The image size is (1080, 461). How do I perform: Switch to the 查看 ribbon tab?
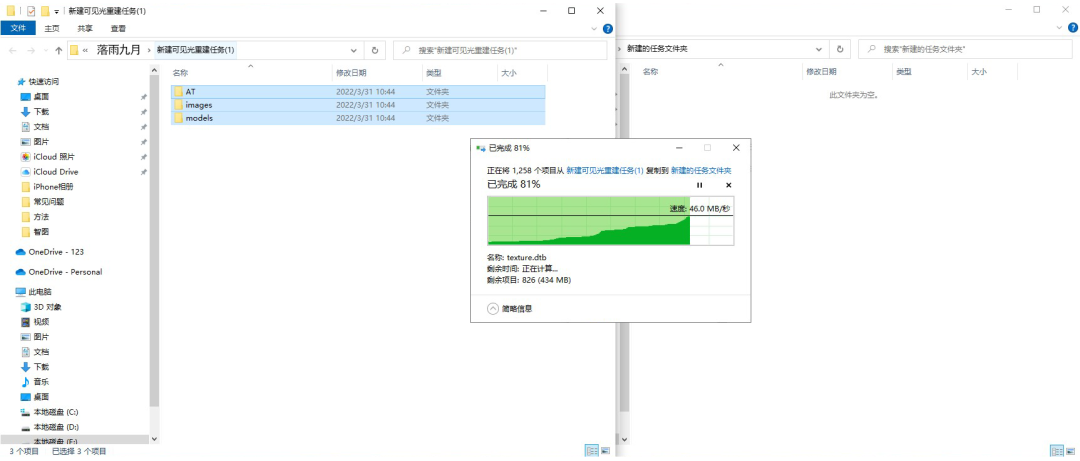pos(118,29)
